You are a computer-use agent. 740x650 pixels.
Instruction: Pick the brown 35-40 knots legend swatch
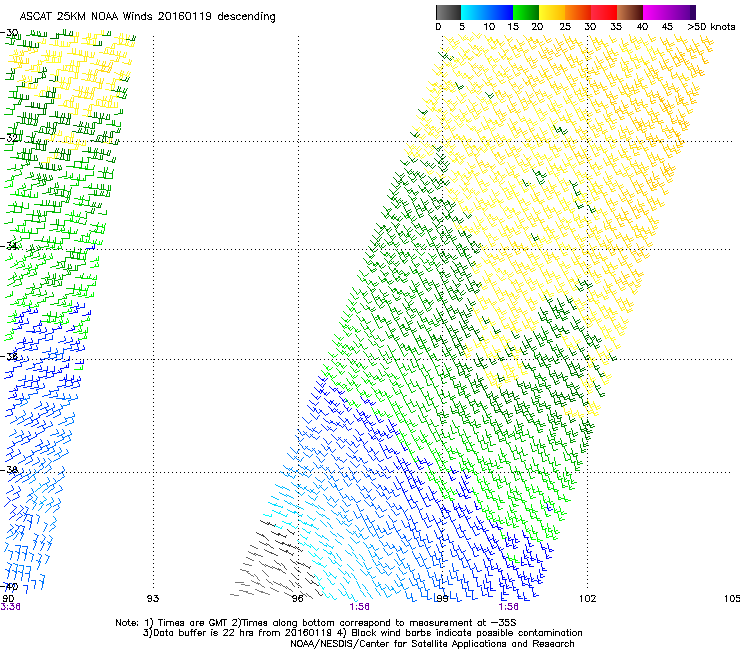click(x=630, y=12)
